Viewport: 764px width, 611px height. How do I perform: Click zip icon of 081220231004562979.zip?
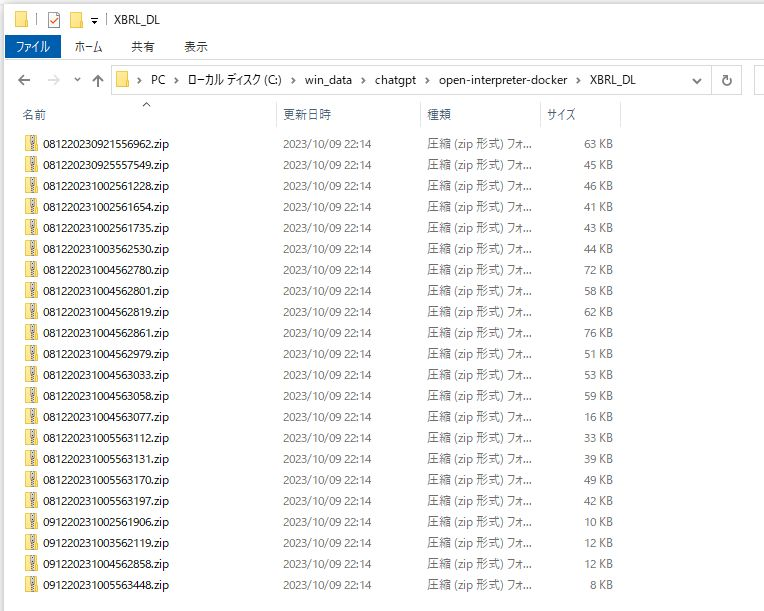pyautogui.click(x=31, y=353)
